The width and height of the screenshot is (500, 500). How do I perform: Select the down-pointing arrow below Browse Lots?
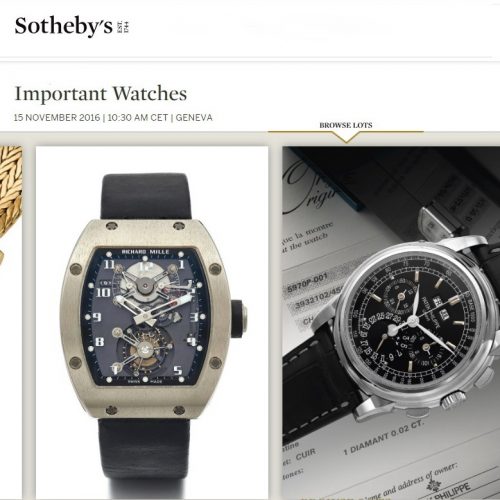(x=346, y=138)
